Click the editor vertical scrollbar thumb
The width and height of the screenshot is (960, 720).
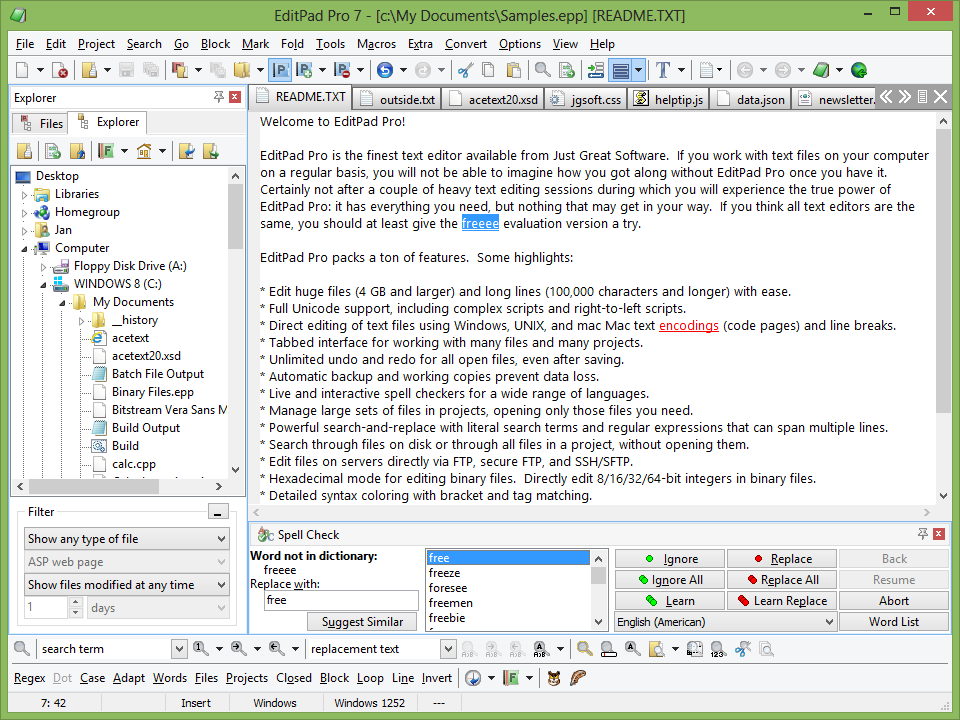click(x=943, y=271)
